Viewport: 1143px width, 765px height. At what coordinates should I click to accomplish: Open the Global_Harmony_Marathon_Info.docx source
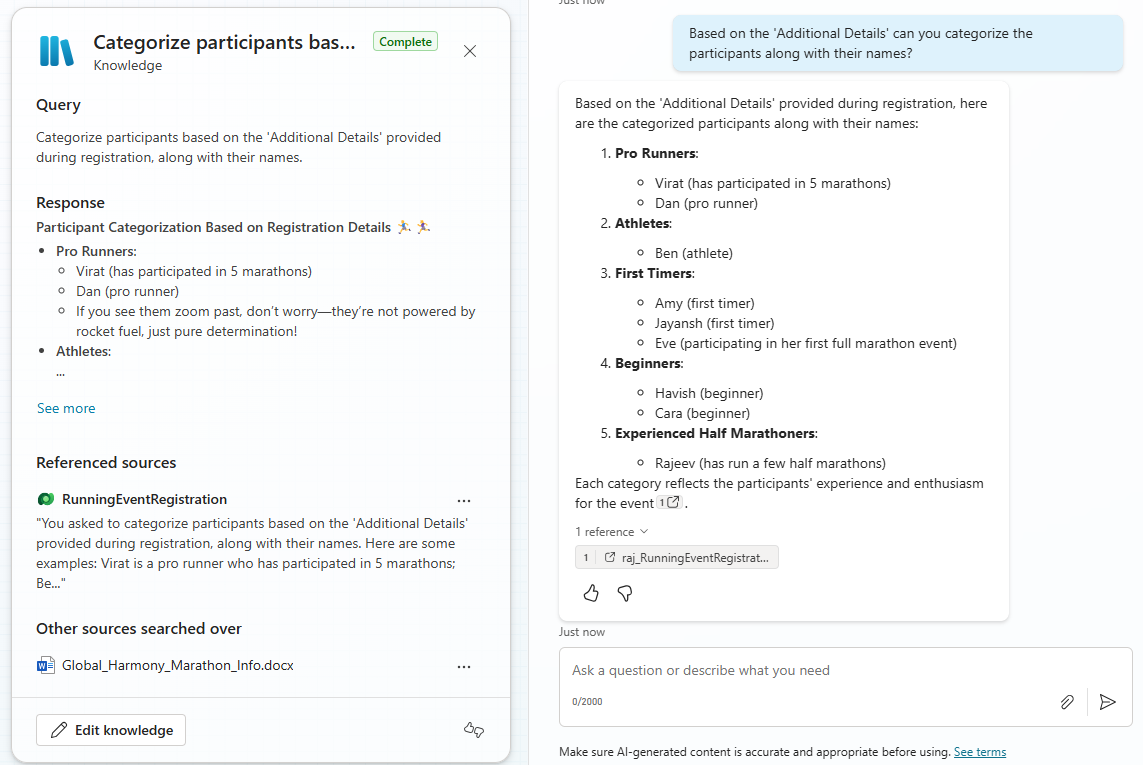click(177, 665)
